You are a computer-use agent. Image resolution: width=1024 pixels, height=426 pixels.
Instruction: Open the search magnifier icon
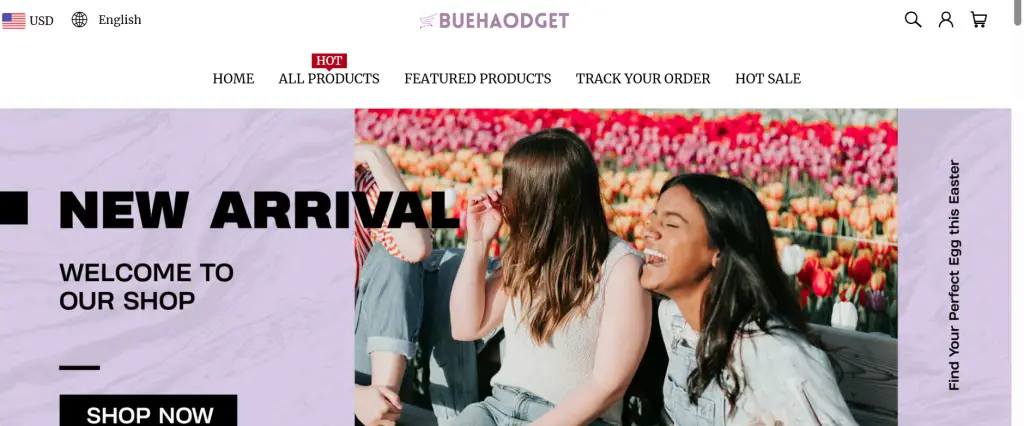tap(912, 20)
